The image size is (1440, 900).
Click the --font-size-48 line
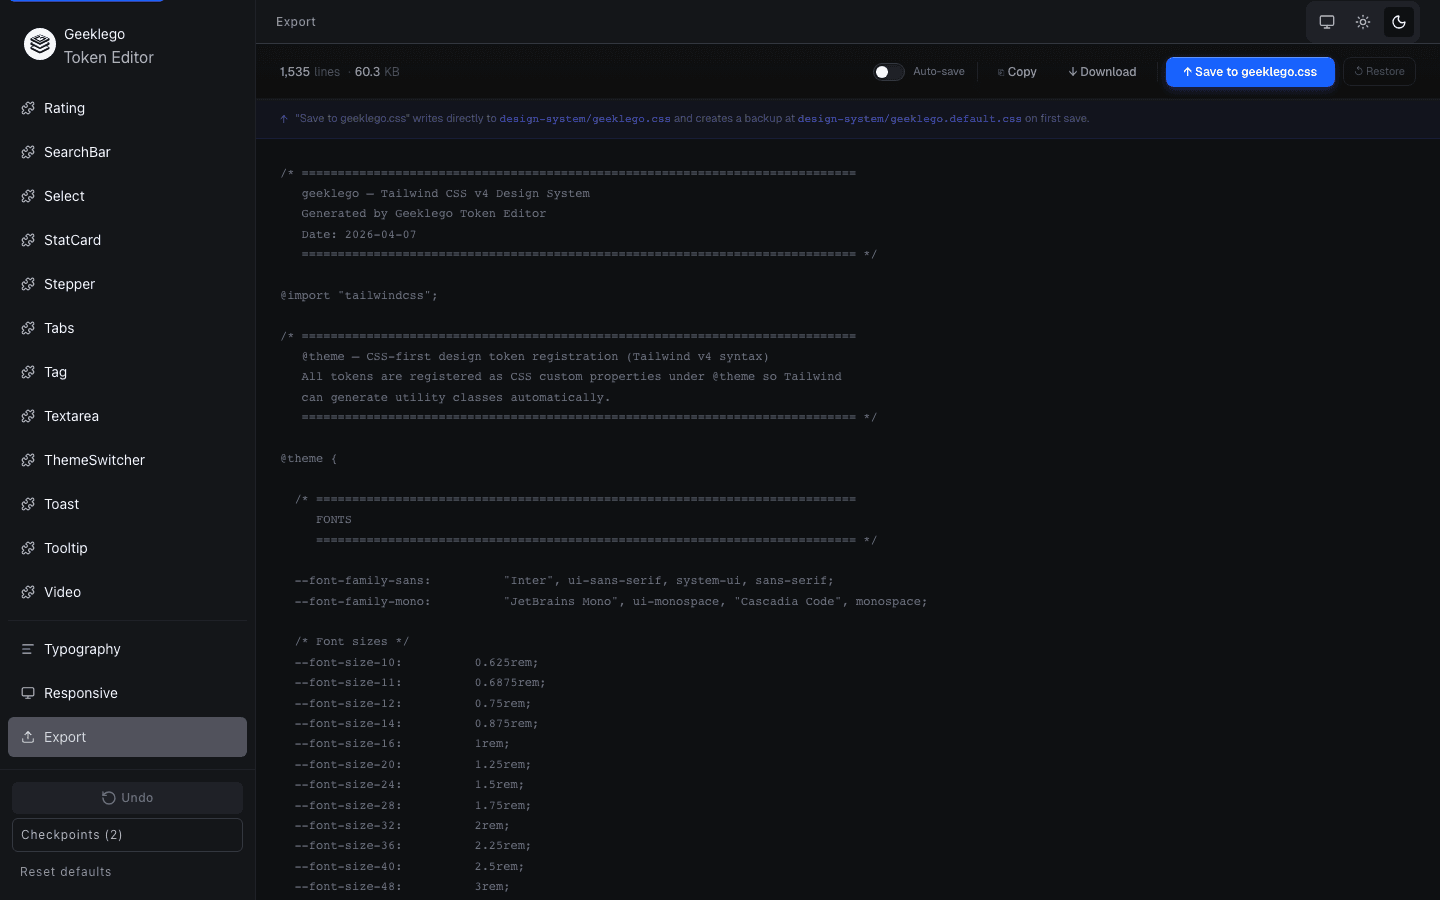point(402,887)
